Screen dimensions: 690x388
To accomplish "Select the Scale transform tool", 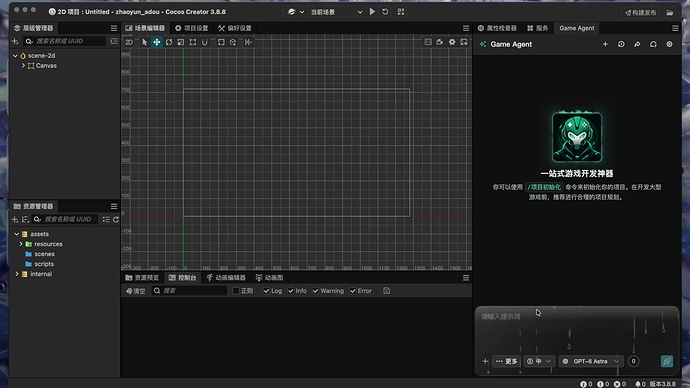I will click(x=181, y=42).
